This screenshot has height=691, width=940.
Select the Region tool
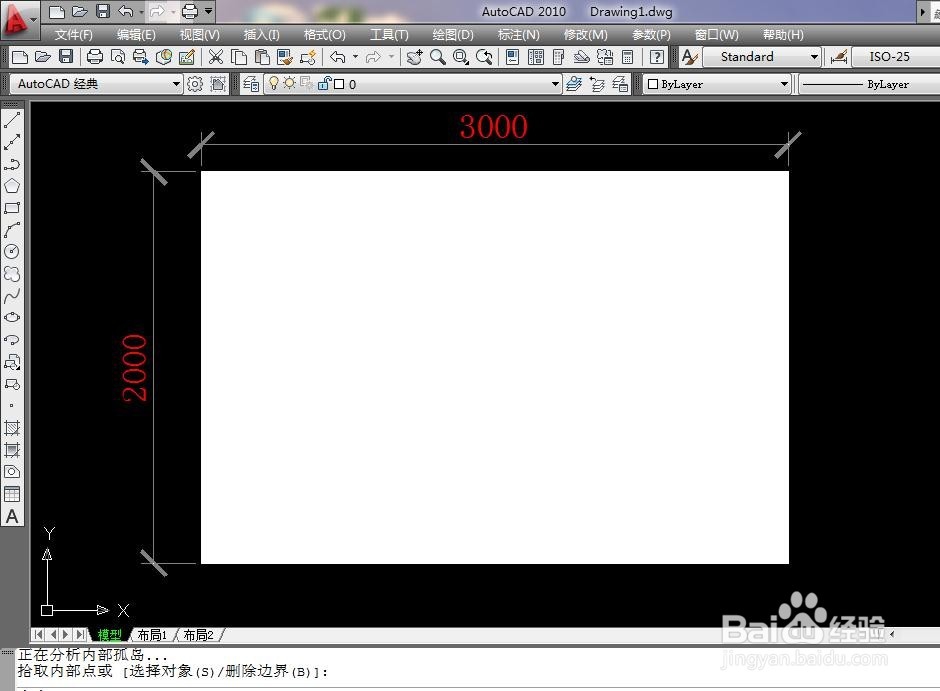tap(12, 472)
